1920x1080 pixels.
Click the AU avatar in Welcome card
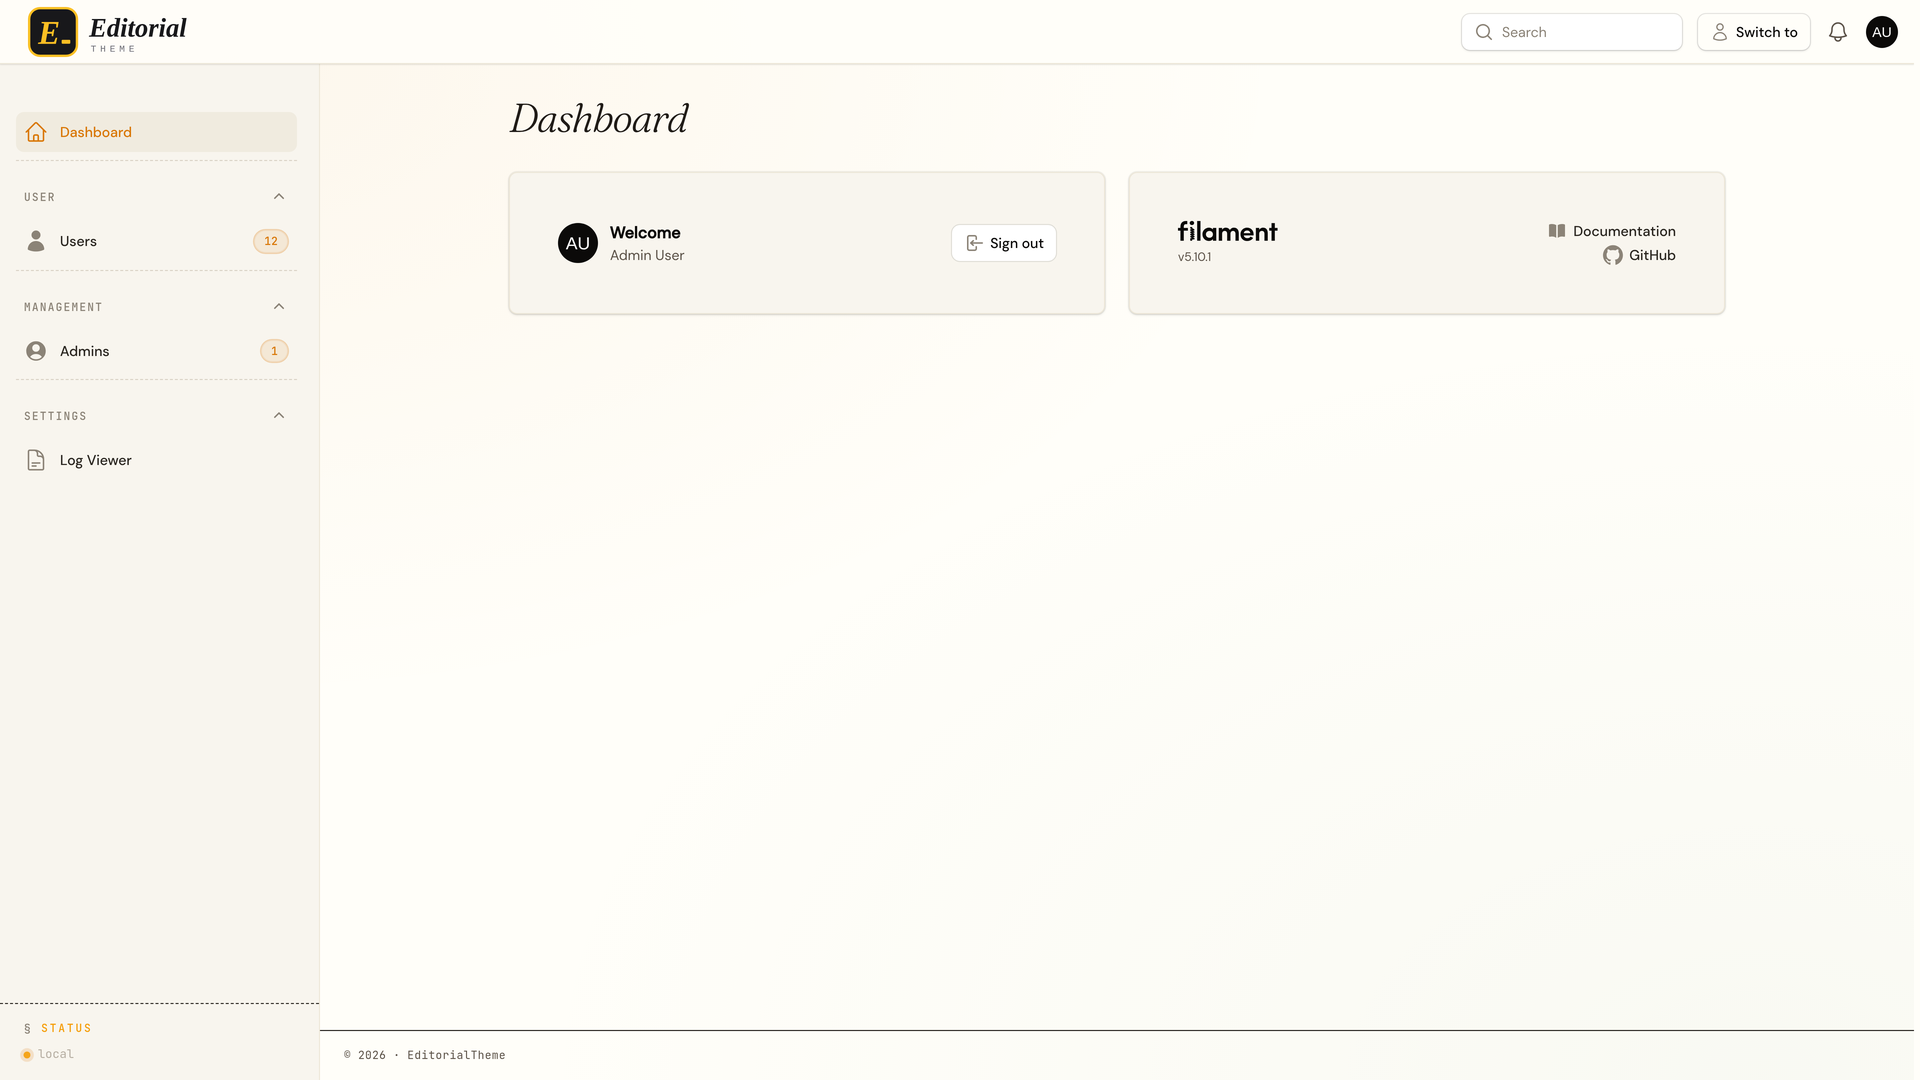(578, 243)
